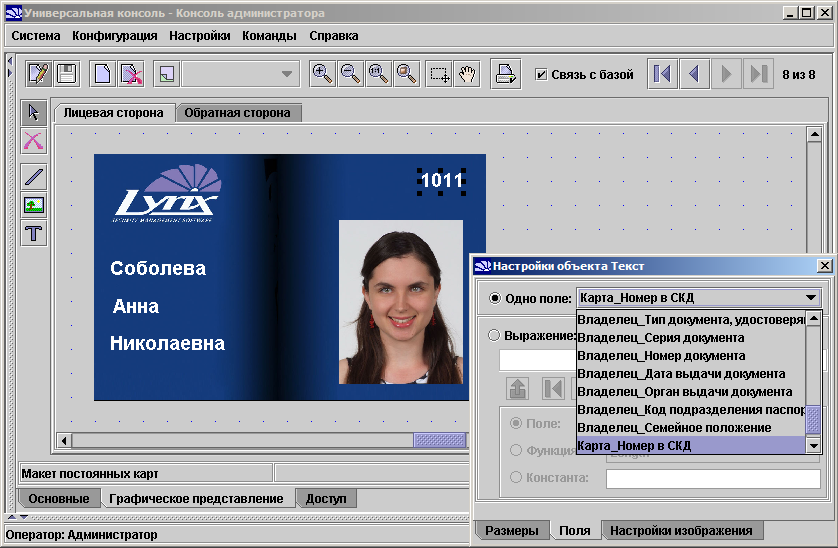The image size is (838, 548).
Task: Open the empty toolbar combo box
Action: tap(240, 74)
